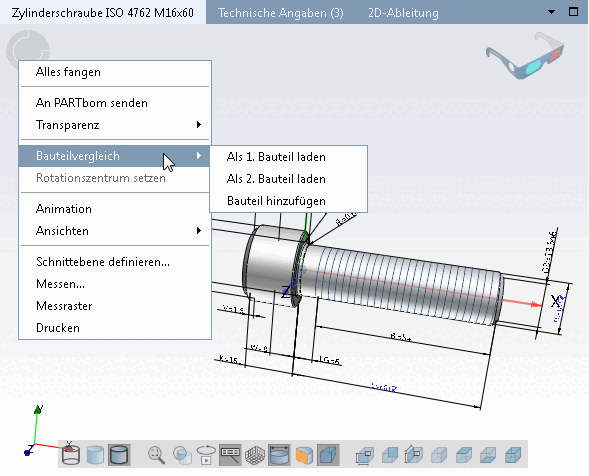Click the orange section cut icon
This screenshot has width=589, height=476.
click(304, 455)
